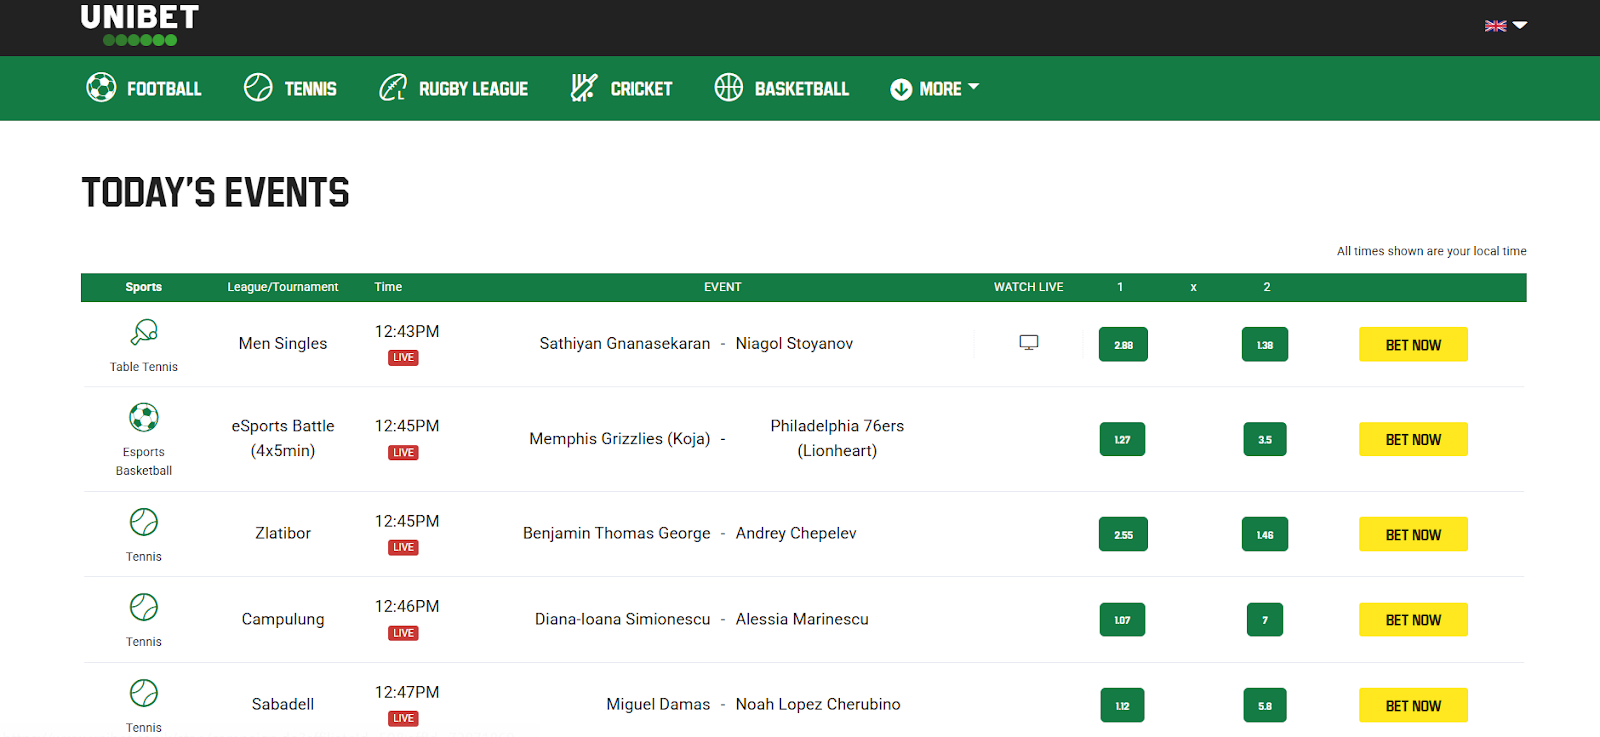
Task: Click the tennis icon in Campulung row
Action: click(144, 607)
